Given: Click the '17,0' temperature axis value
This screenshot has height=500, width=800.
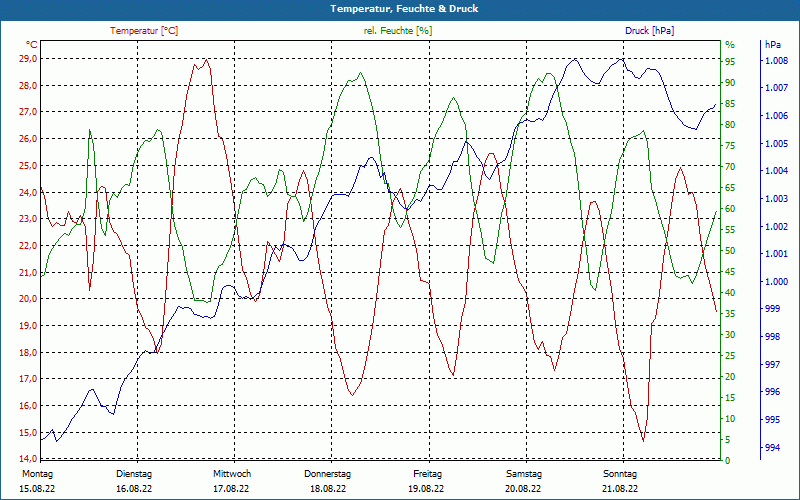Looking at the screenshot, I should click(28, 379).
